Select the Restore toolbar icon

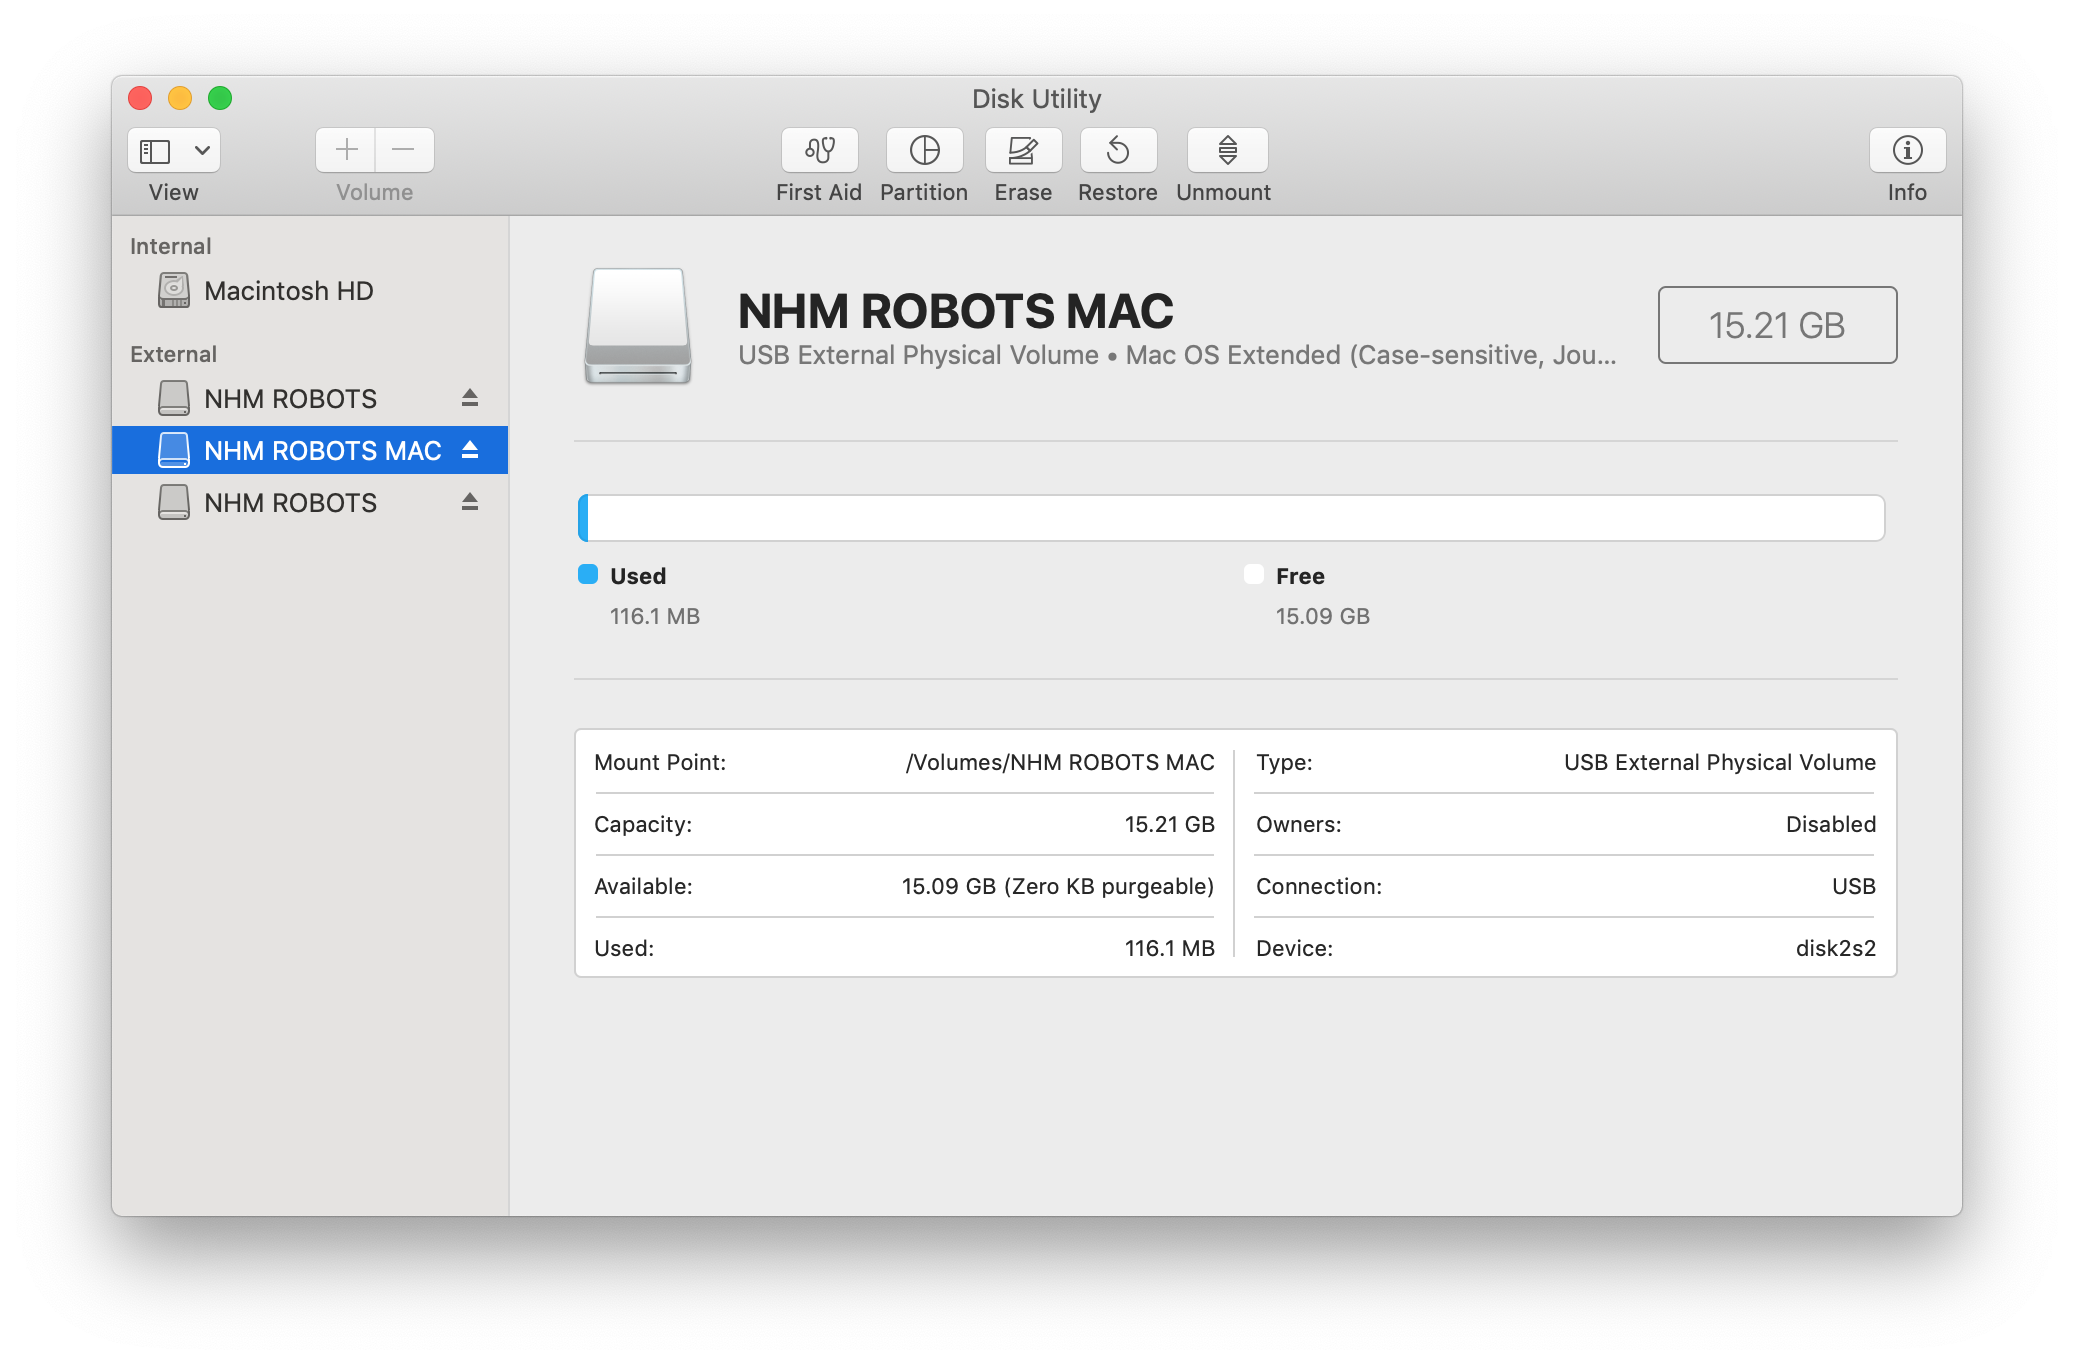pos(1118,150)
